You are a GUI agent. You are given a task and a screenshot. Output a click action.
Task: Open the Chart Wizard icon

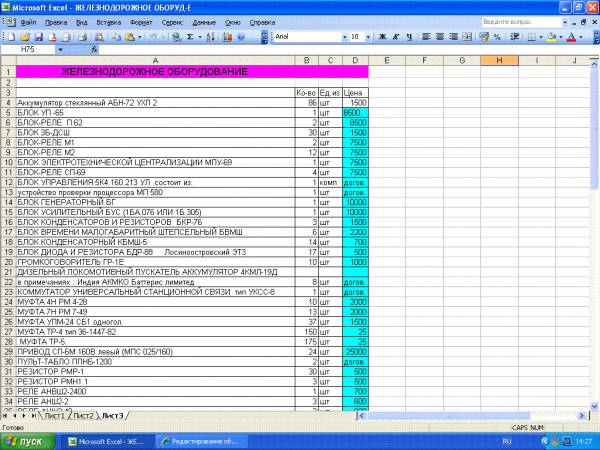tap(230, 36)
